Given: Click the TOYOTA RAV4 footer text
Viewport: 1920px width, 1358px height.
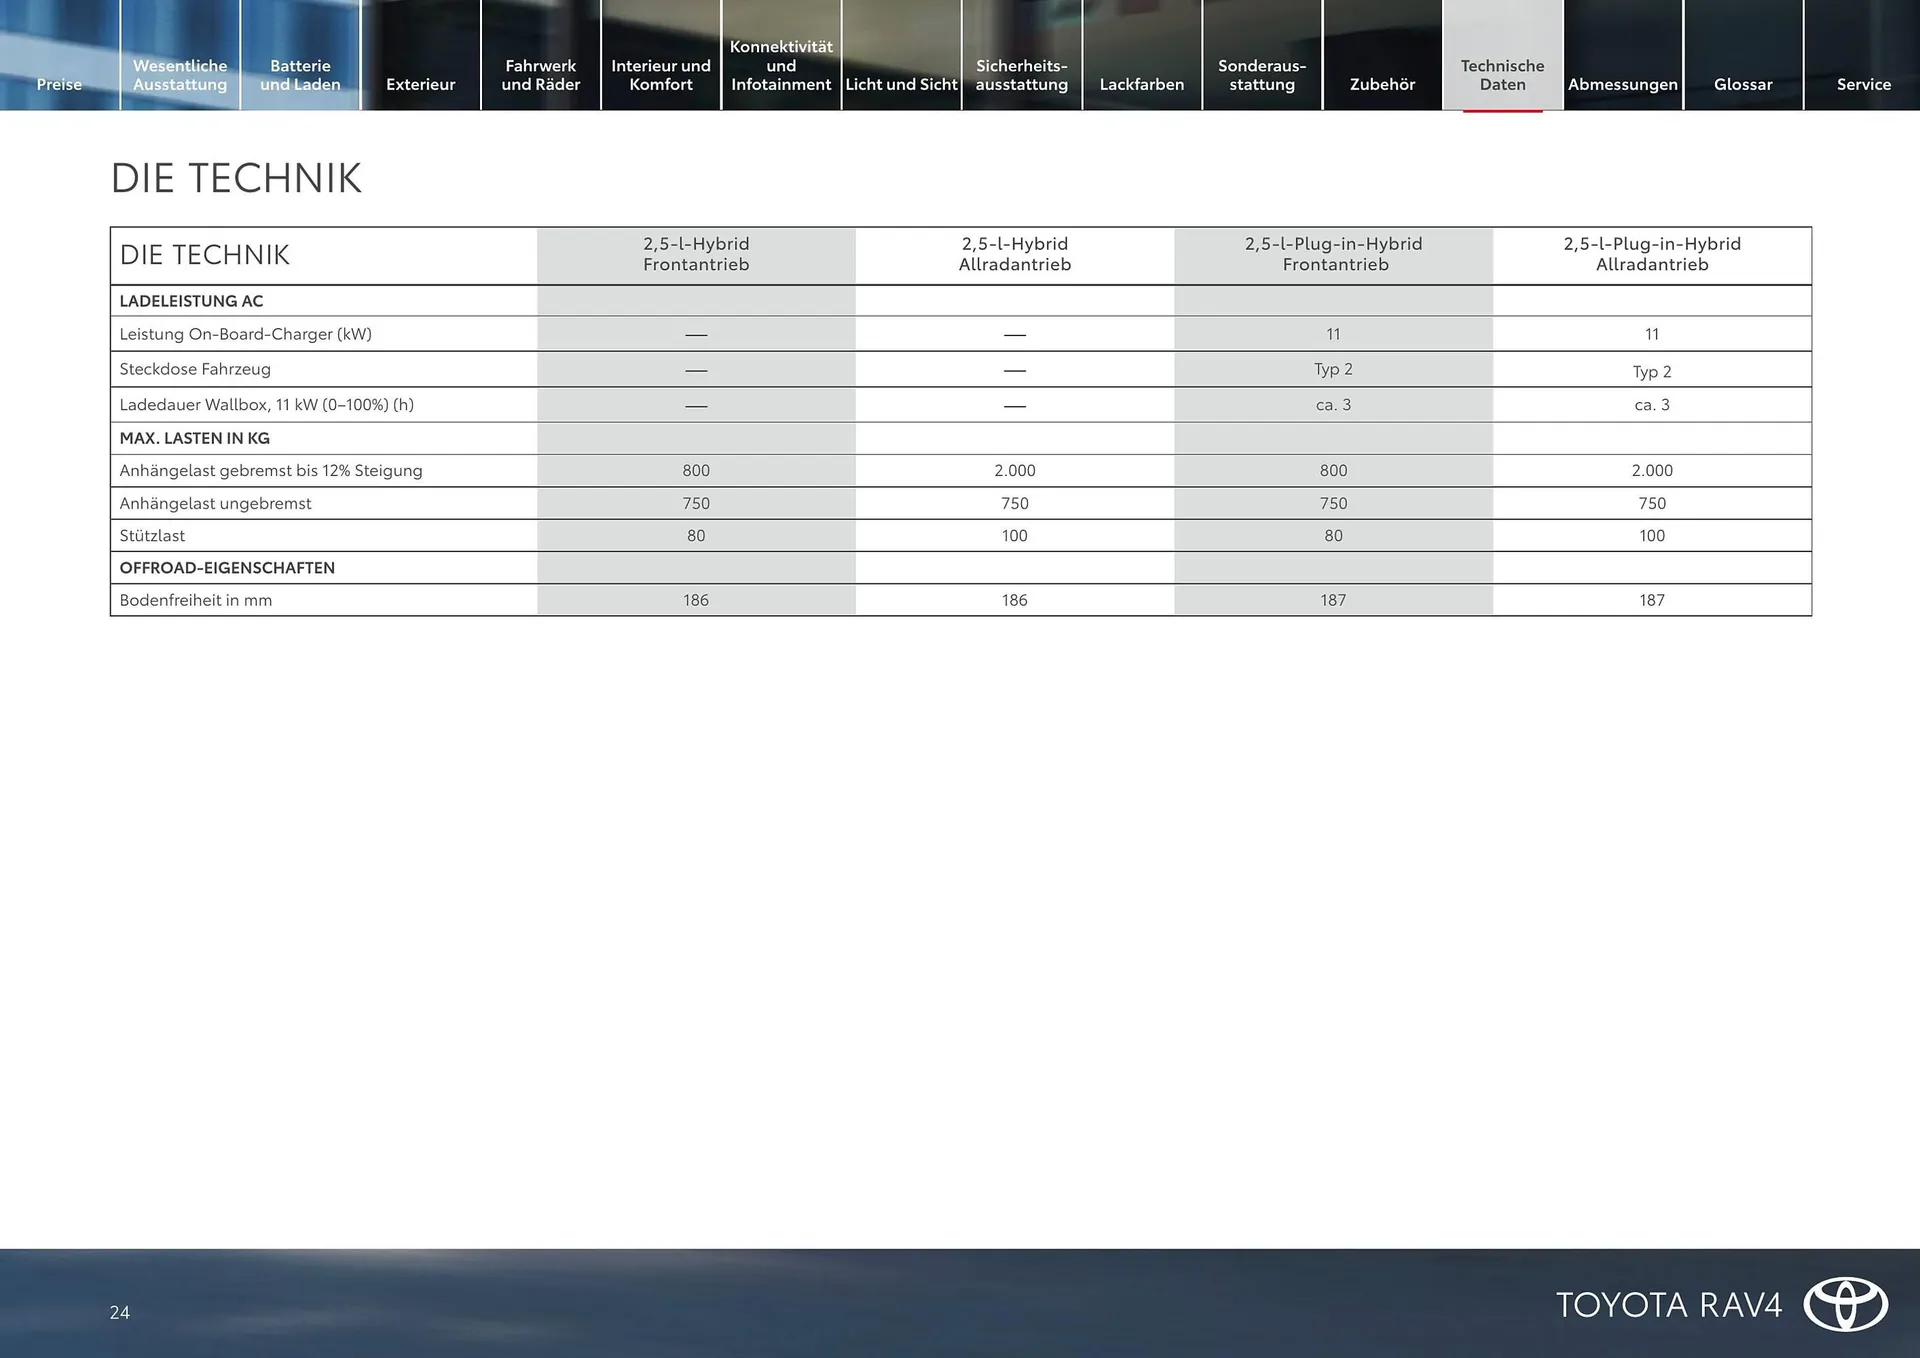Looking at the screenshot, I should (x=1668, y=1305).
